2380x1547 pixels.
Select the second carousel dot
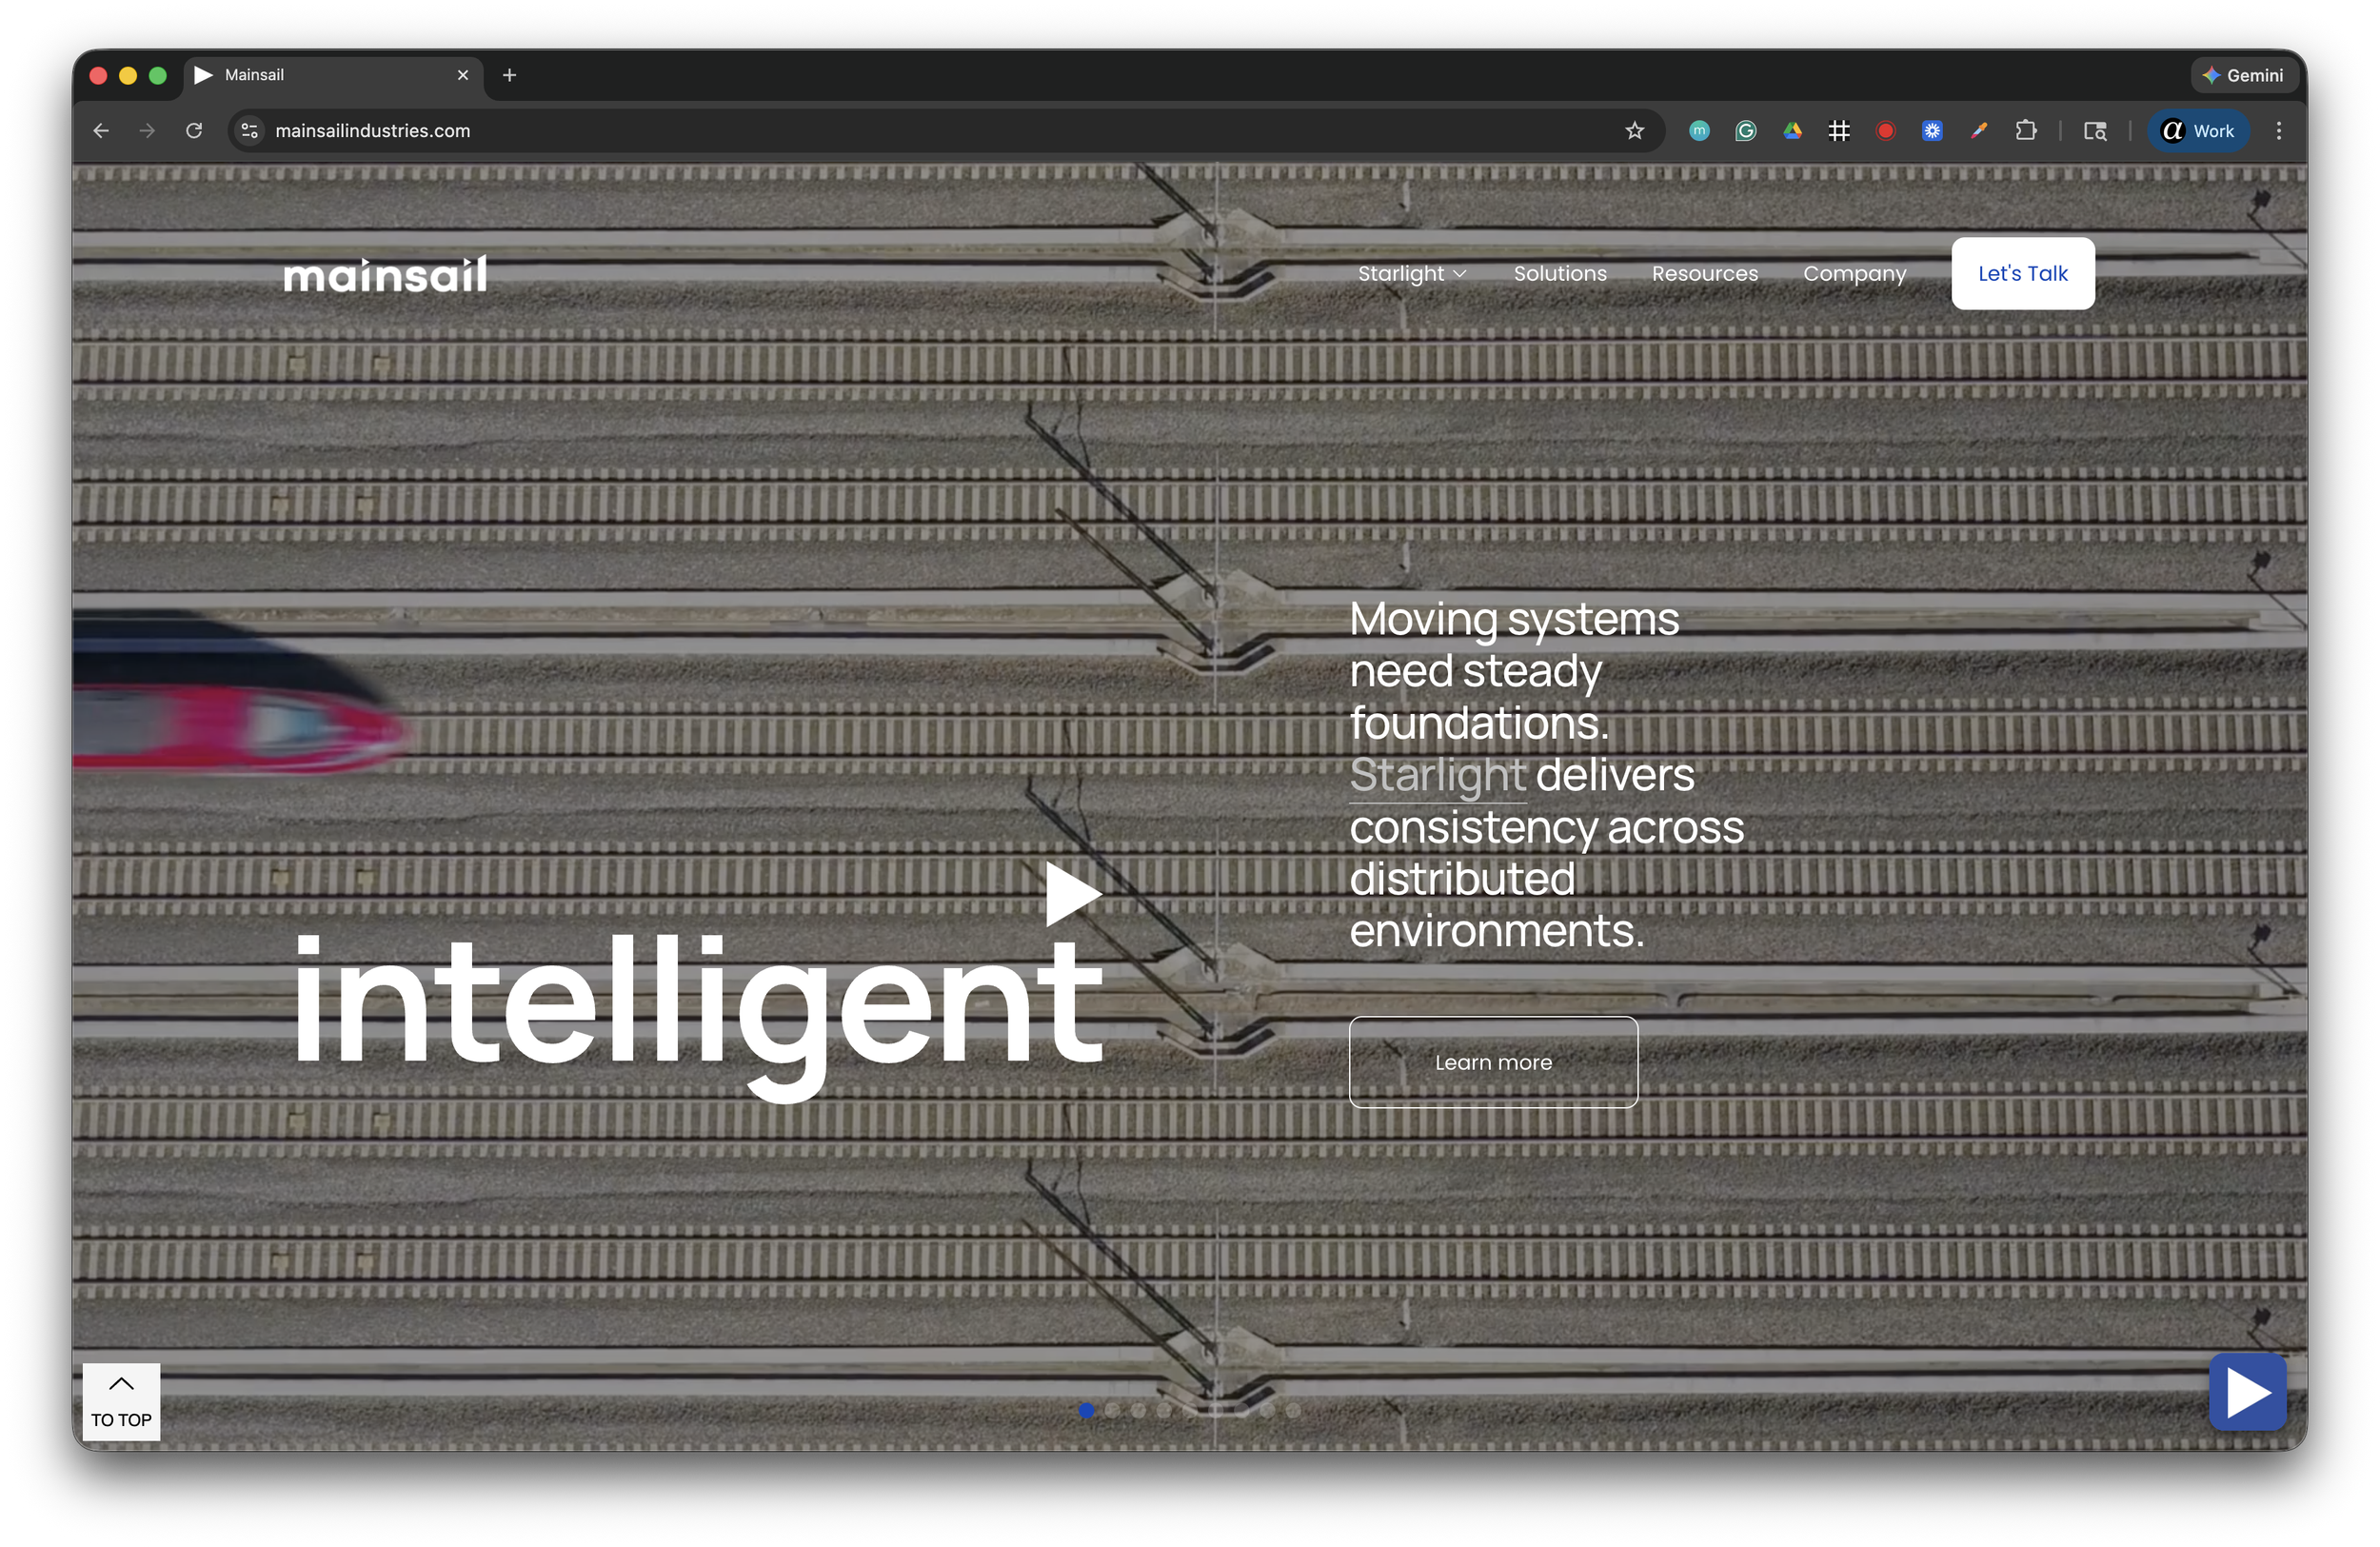(1112, 1410)
